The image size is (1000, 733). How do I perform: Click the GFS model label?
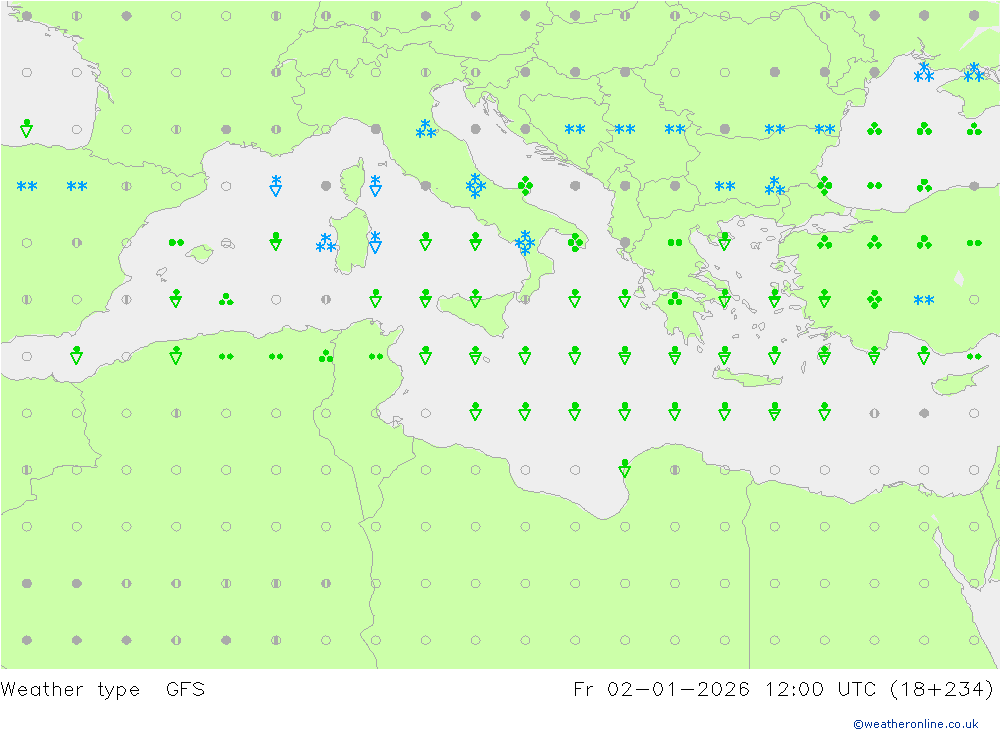tap(185, 689)
